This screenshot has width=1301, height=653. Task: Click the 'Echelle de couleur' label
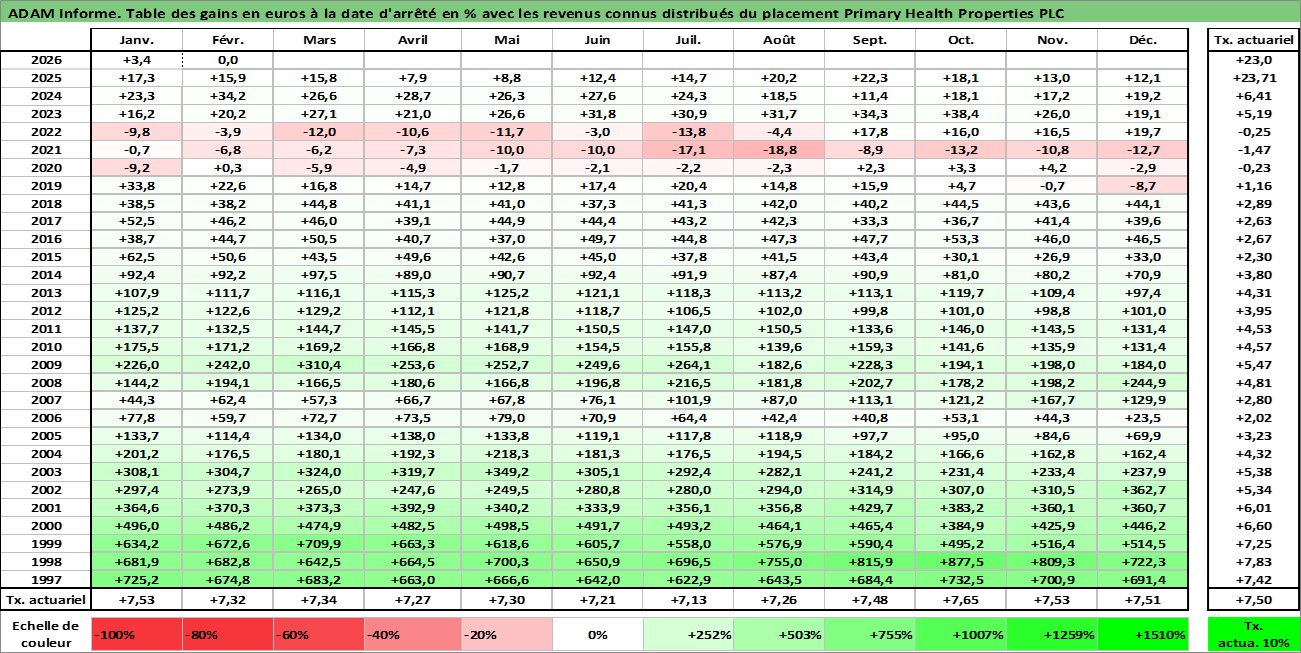[x=46, y=633]
